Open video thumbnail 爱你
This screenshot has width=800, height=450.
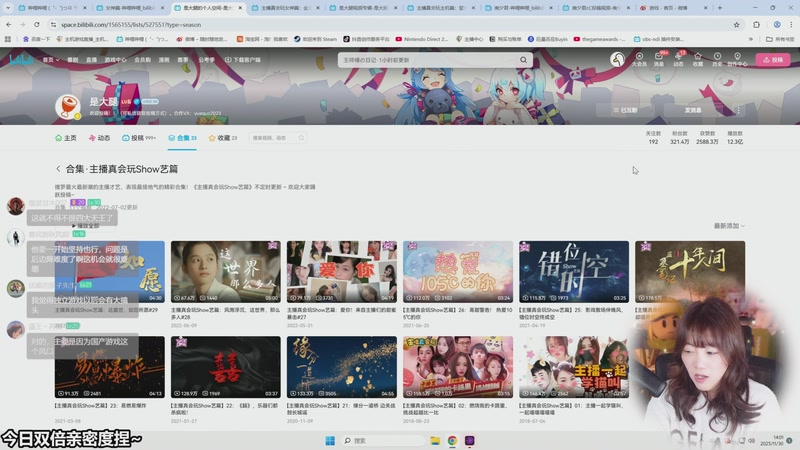pos(341,272)
